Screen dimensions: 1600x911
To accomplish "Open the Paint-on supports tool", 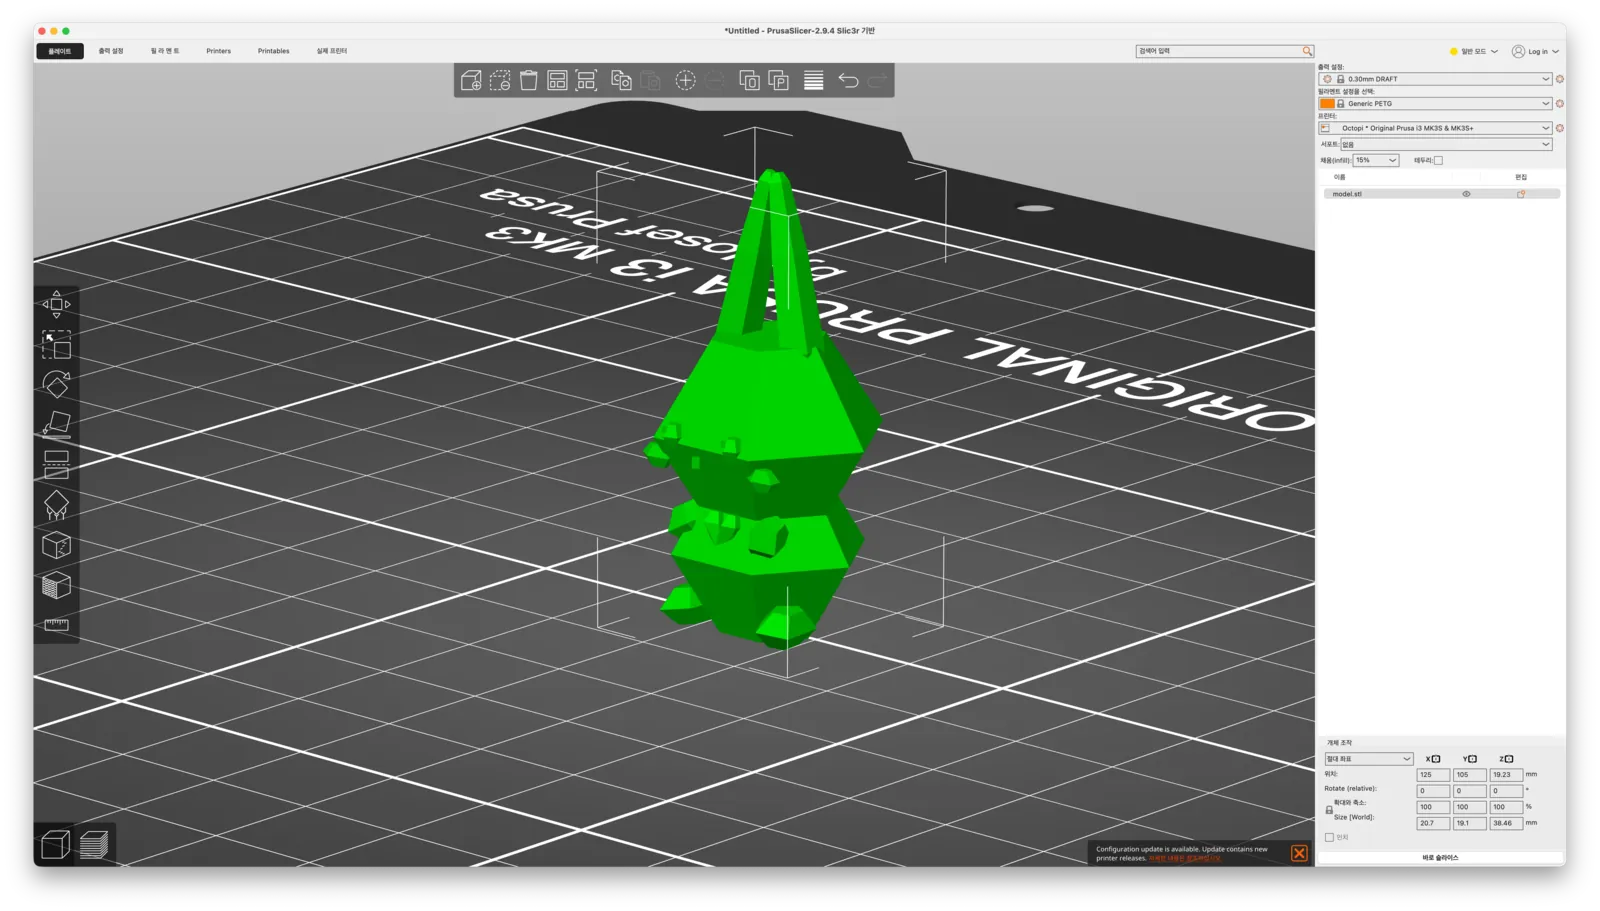I will [56, 505].
